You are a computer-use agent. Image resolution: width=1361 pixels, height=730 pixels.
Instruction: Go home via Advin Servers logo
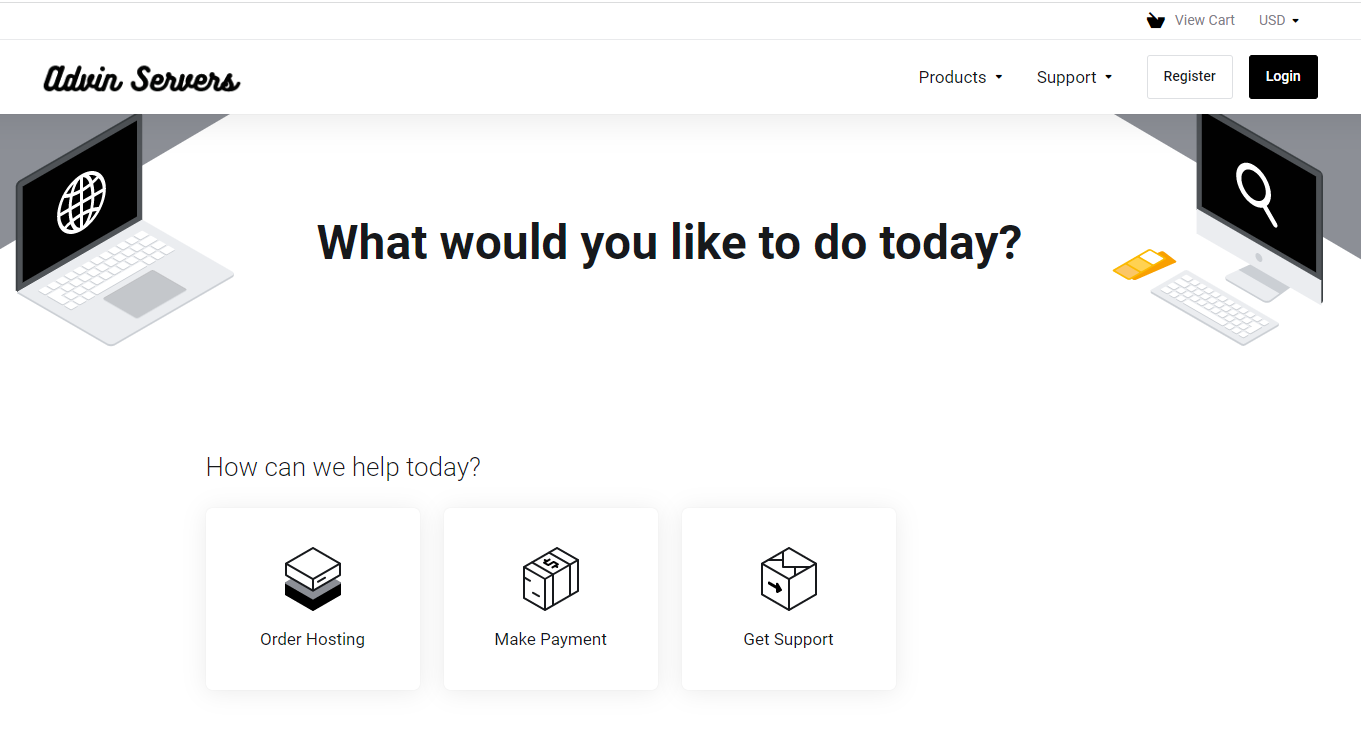click(x=142, y=78)
